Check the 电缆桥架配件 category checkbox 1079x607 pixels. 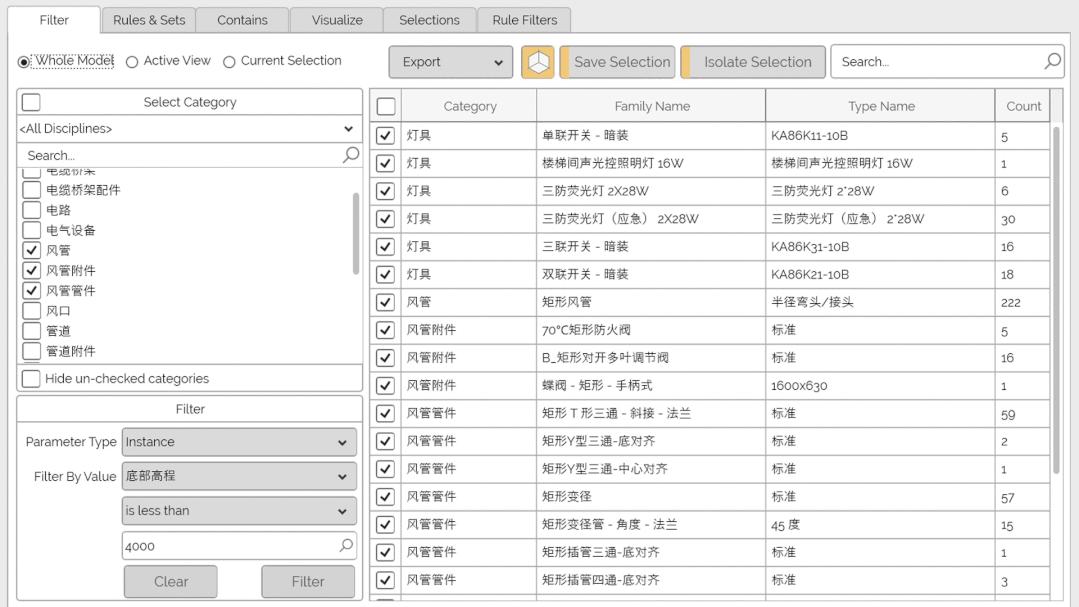click(31, 189)
